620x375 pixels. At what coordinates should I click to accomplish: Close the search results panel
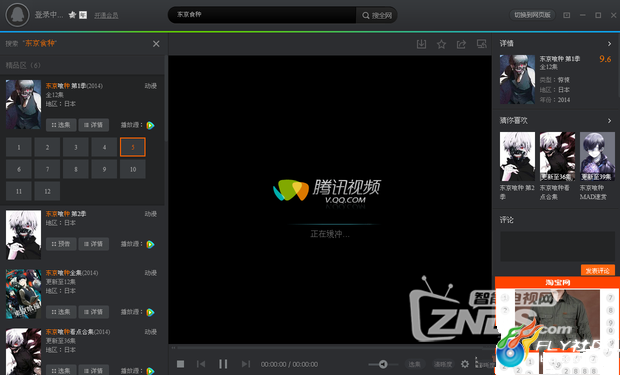(x=156, y=44)
